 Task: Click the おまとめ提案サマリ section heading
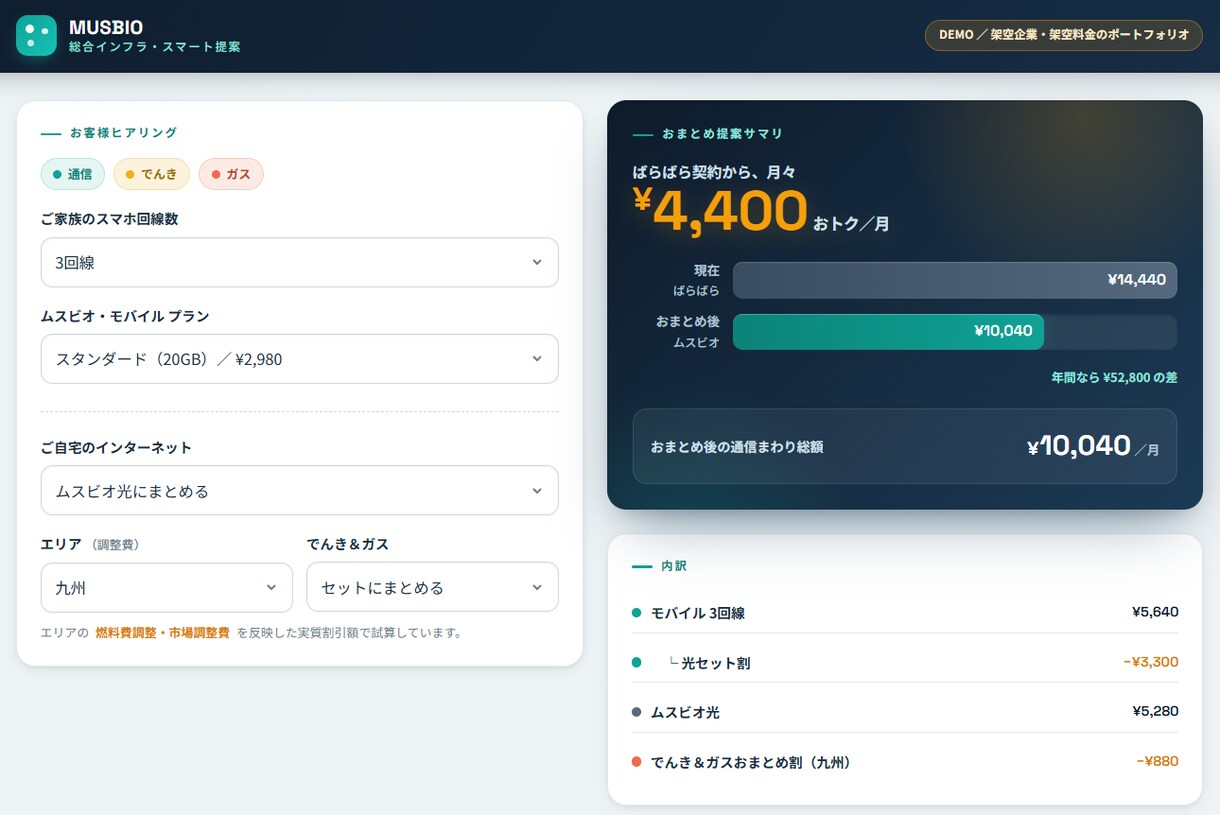[722, 134]
